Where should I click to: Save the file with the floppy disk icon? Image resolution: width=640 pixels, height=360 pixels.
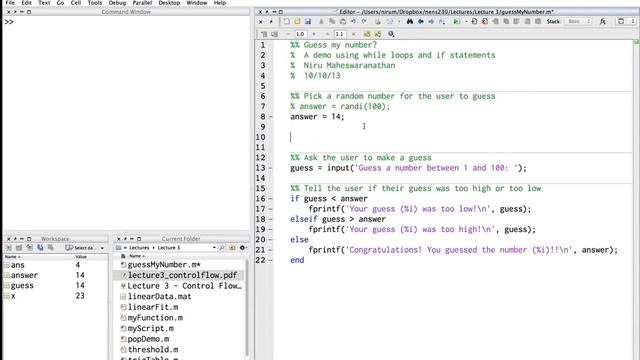(308, 22)
